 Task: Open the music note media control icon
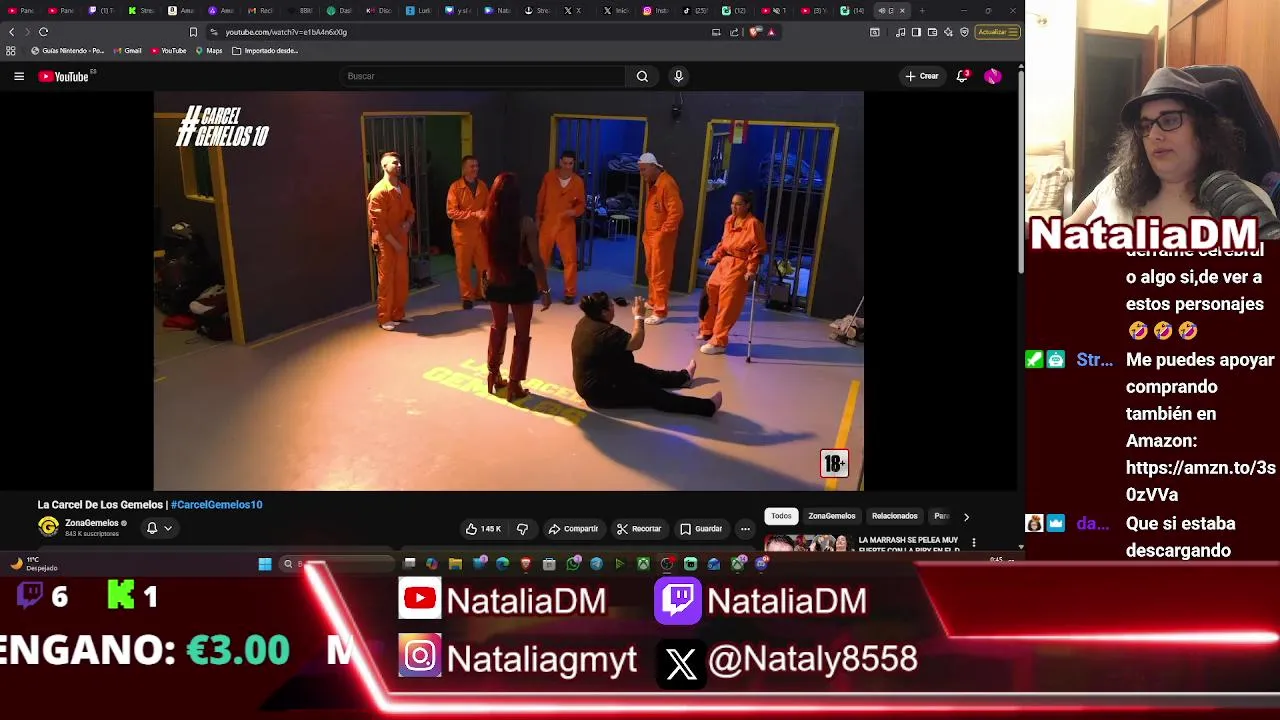coord(900,32)
